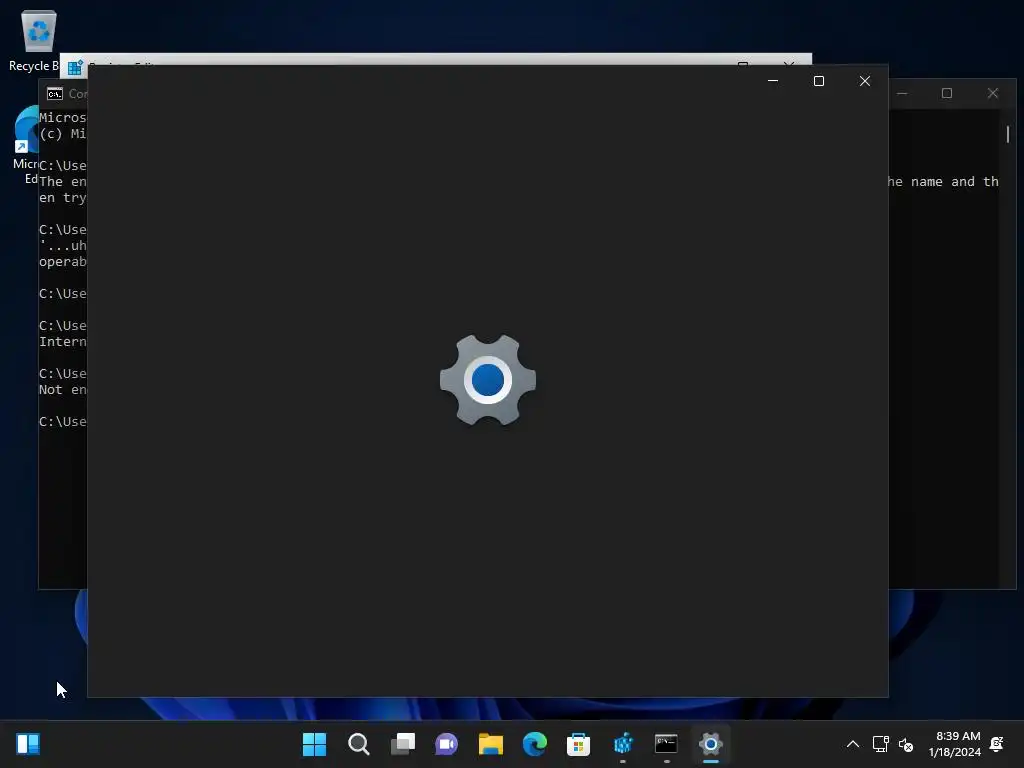Screen dimensions: 1024x768
Task: Launch the Teams Chat taskbar icon
Action: pos(446,744)
